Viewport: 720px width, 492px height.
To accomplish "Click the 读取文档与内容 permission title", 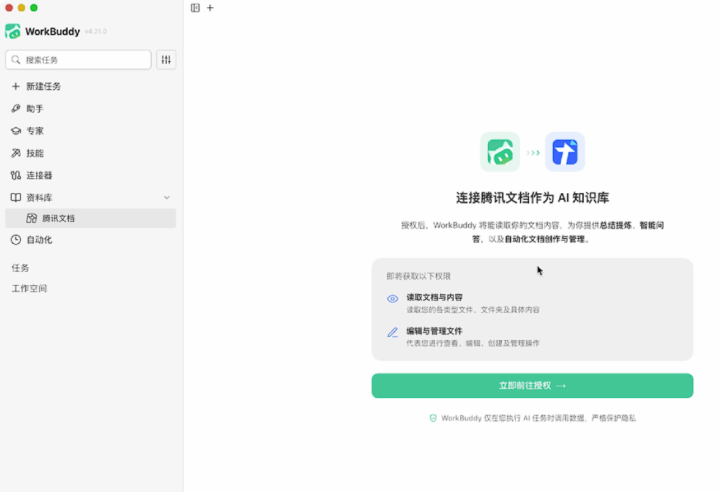I will [434, 297].
